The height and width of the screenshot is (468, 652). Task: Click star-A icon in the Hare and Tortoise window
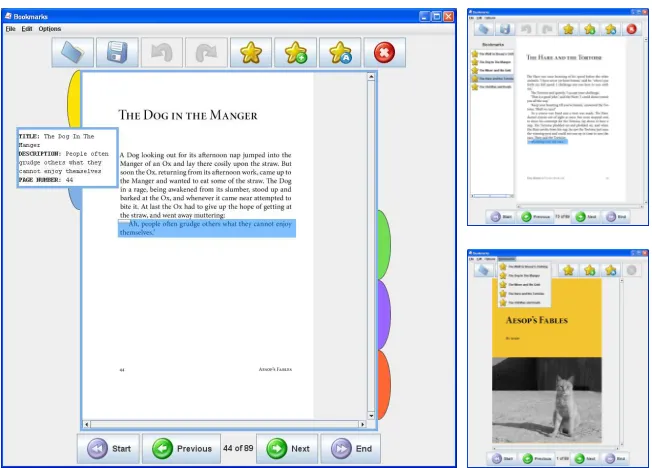click(611, 29)
